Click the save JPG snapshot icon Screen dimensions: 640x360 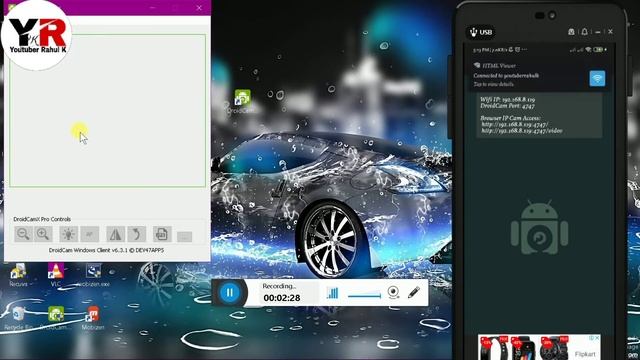coord(162,234)
